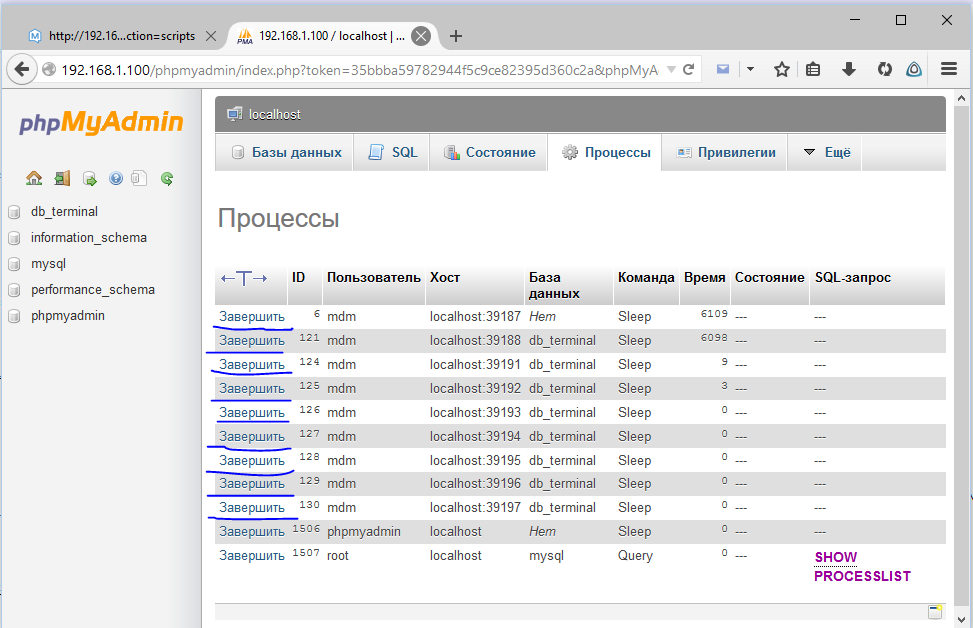Kill process 121 via Завершить link
The height and width of the screenshot is (628, 973).
pos(250,340)
